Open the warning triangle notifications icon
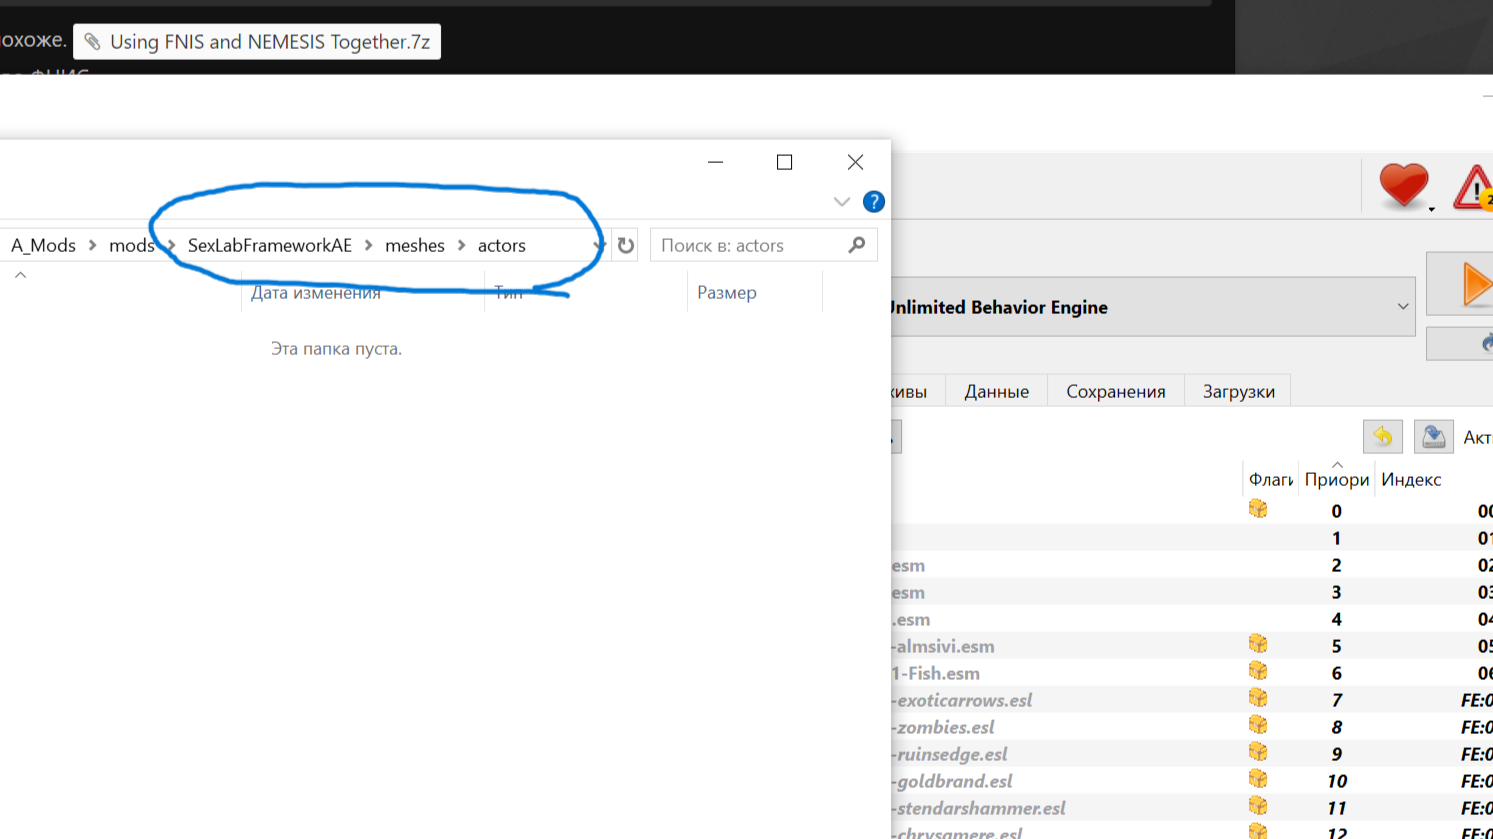Image resolution: width=1493 pixels, height=839 pixels. (1474, 187)
